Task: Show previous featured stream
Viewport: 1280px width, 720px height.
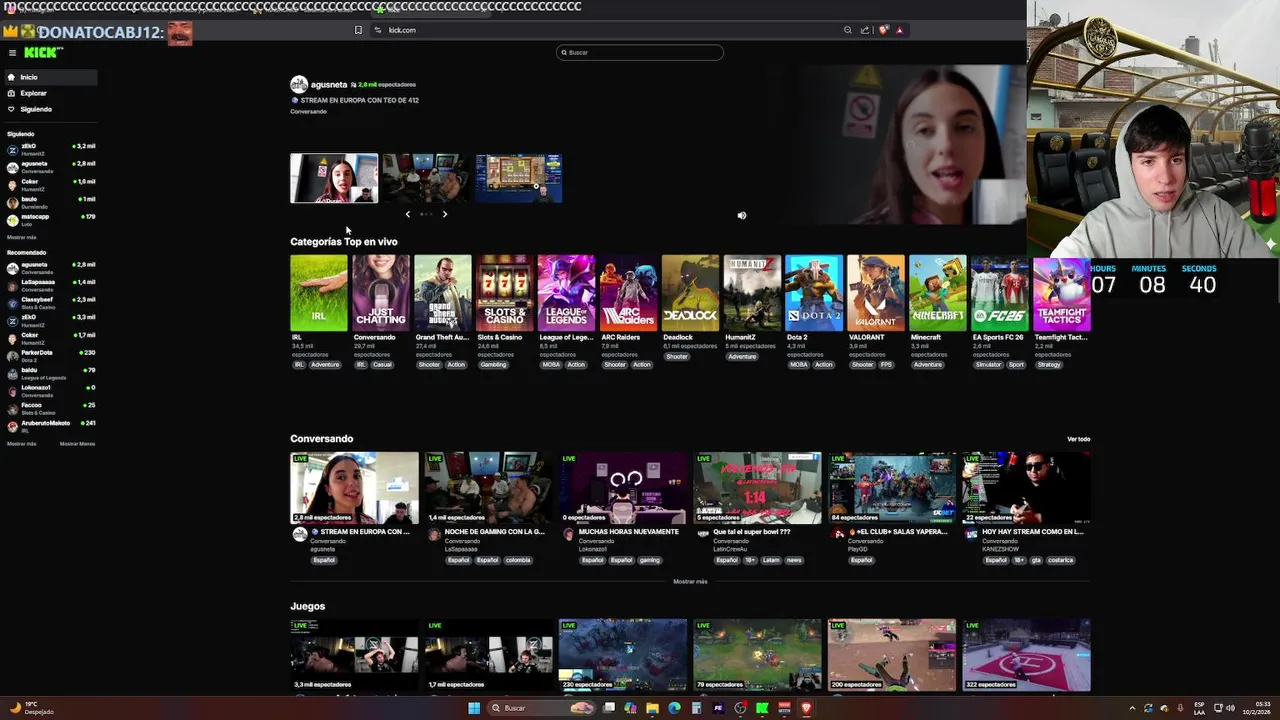Action: click(407, 214)
